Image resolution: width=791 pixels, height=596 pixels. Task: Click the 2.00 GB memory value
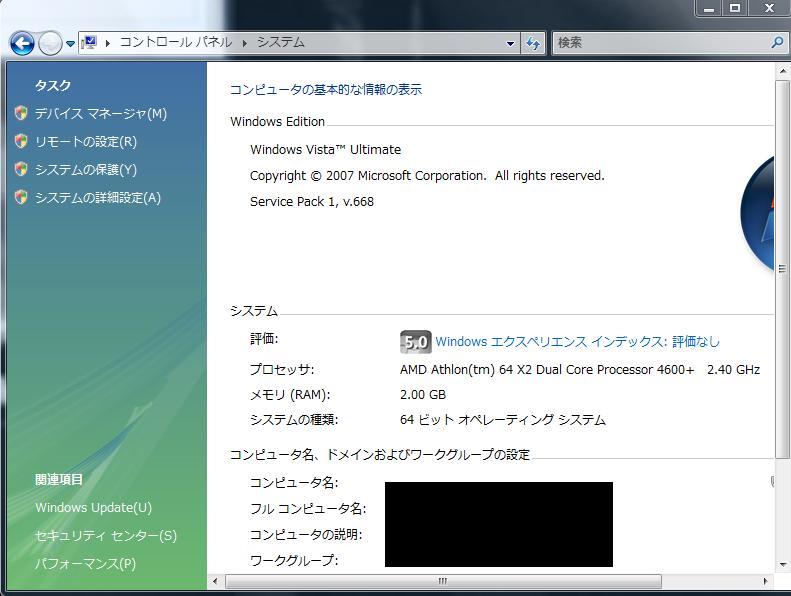pos(423,395)
